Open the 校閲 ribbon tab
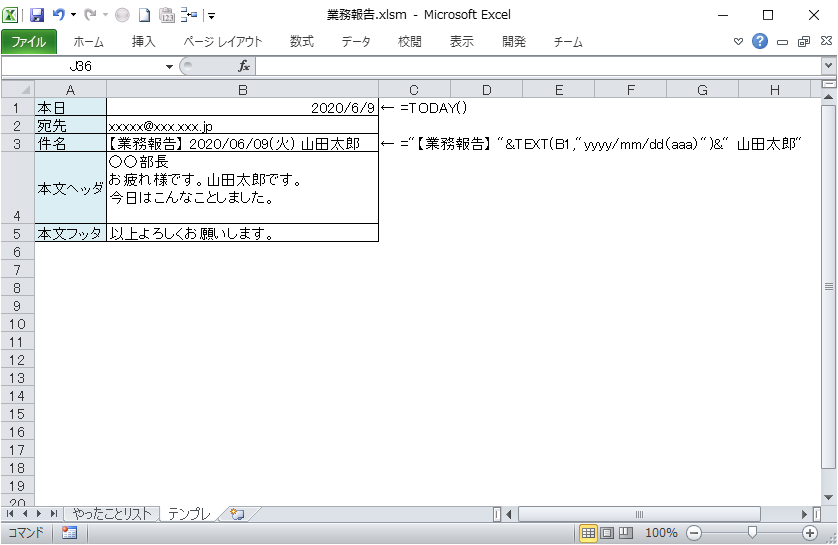Viewport: 838px width, 545px height. click(410, 42)
